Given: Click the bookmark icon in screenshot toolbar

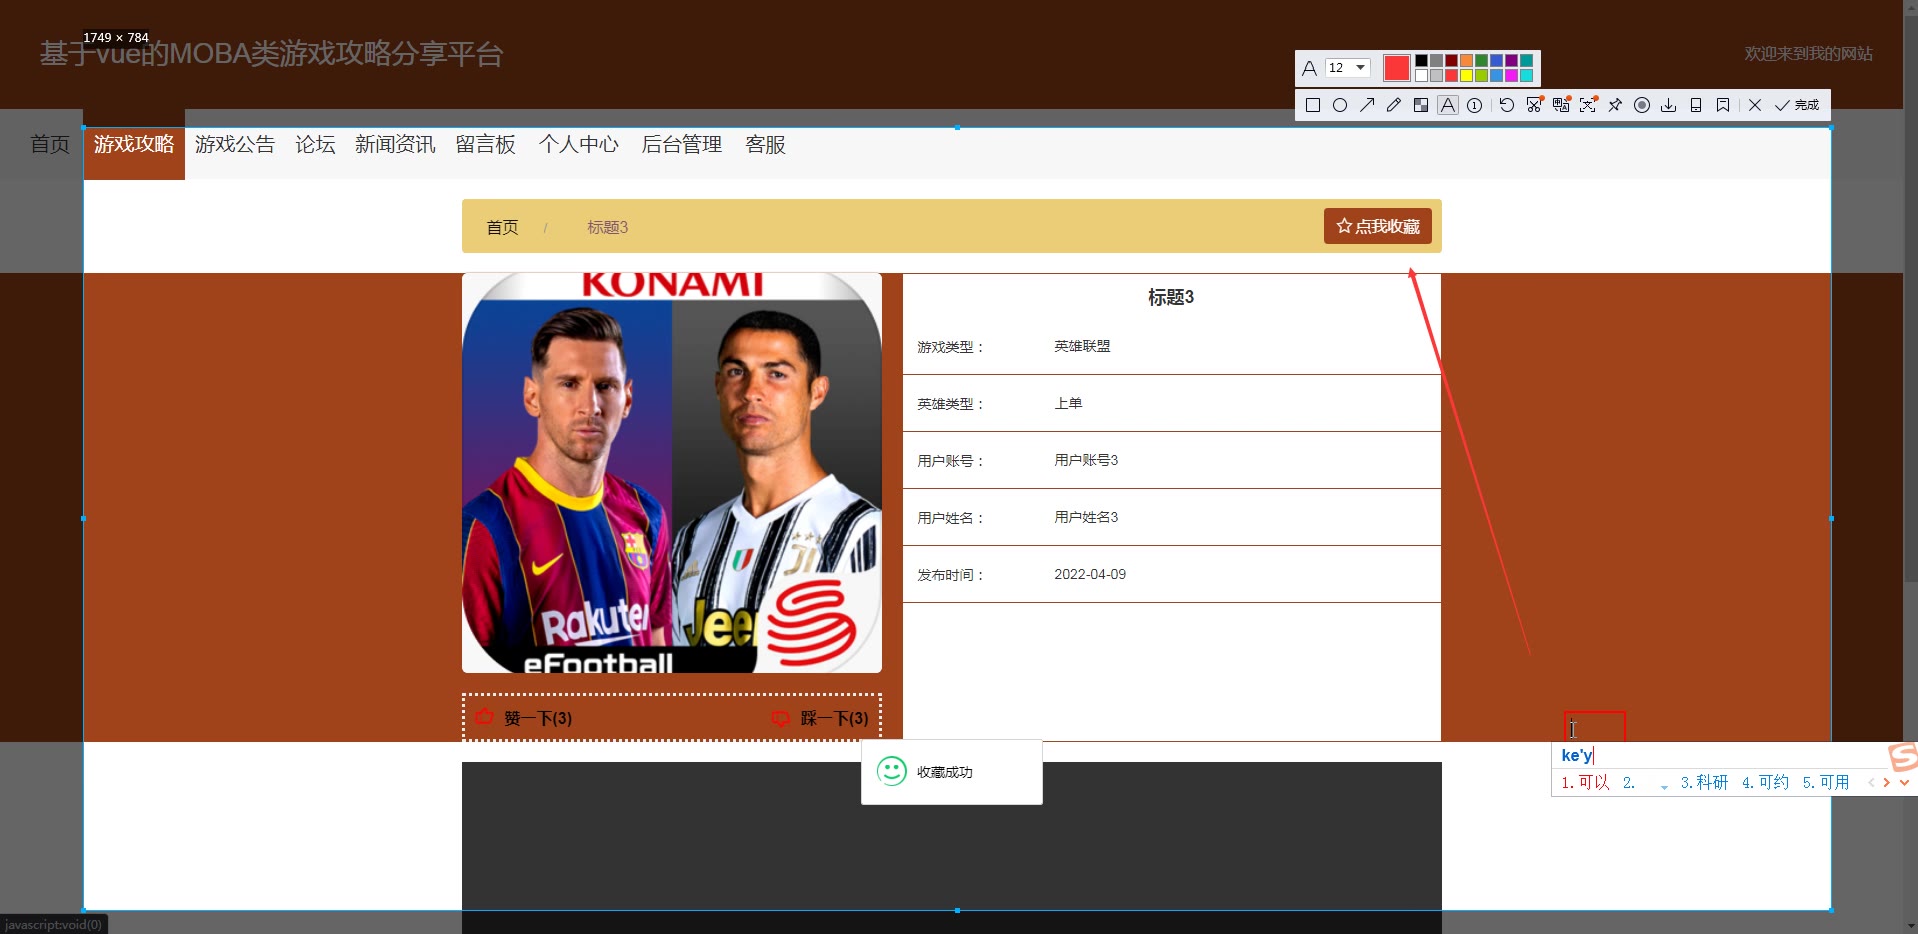Looking at the screenshot, I should 1723,105.
